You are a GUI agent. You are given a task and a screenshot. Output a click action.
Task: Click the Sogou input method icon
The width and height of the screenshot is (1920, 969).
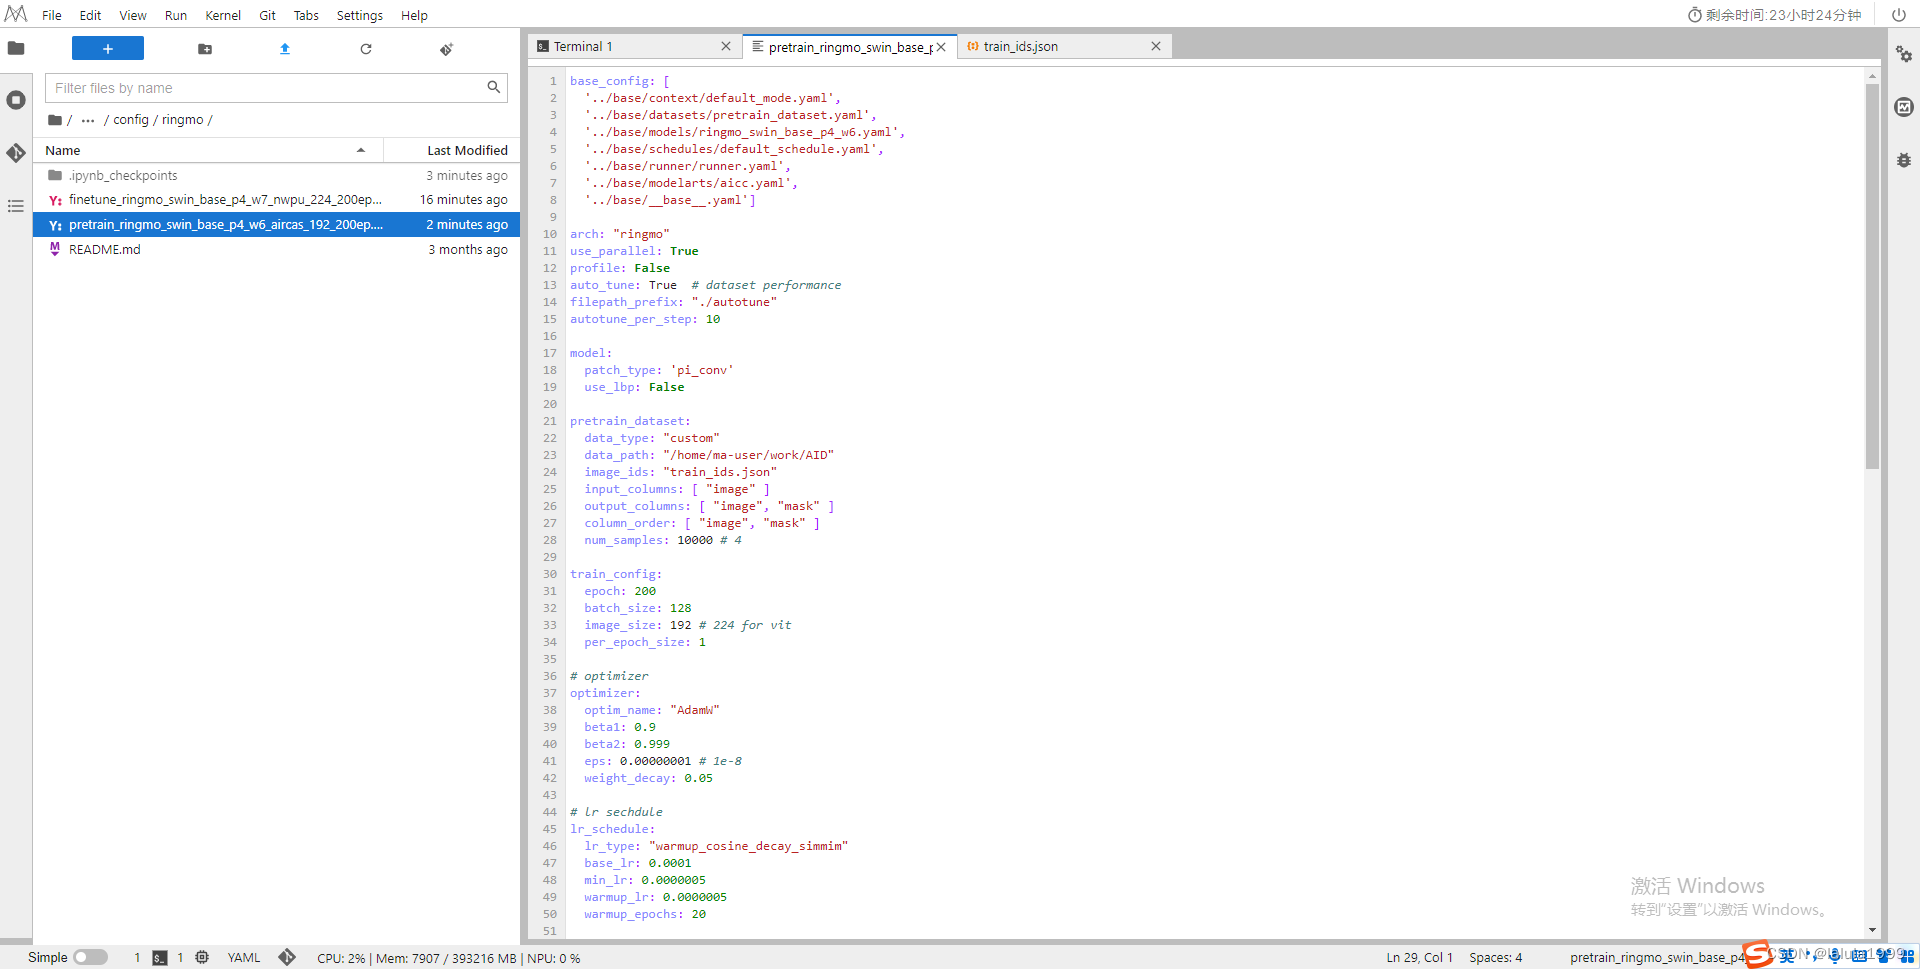point(1756,955)
